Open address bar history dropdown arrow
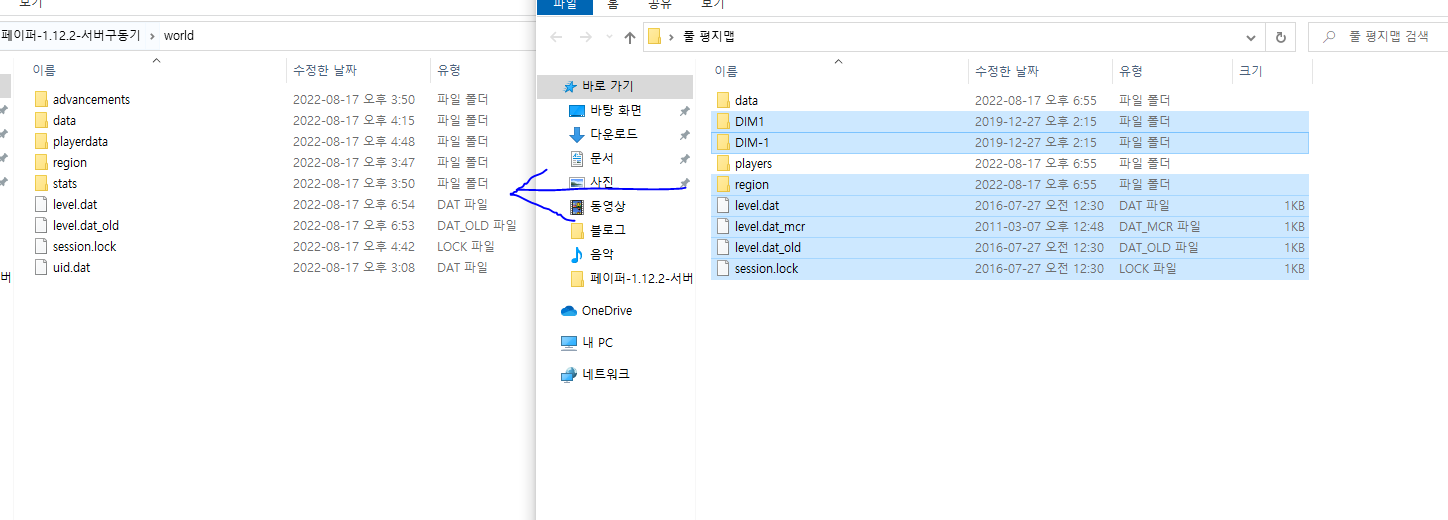The image size is (1448, 520). tap(1251, 37)
